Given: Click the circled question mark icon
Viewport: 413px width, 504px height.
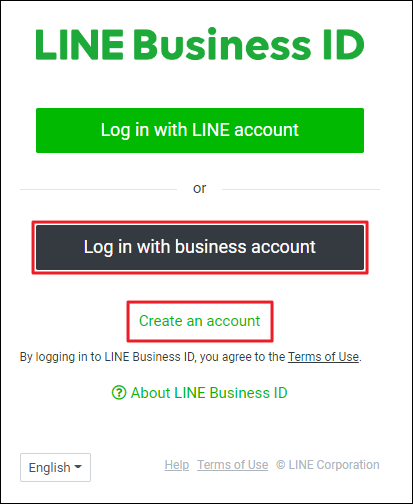Looking at the screenshot, I should coord(119,393).
